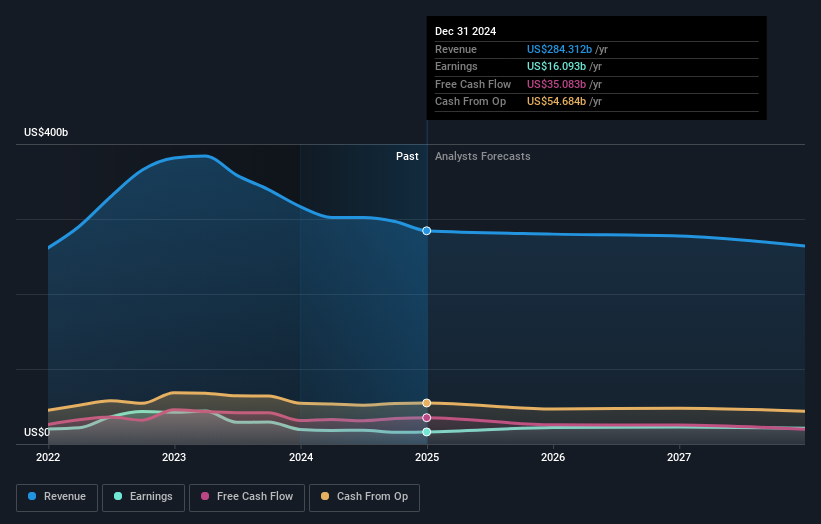The image size is (821, 524).
Task: Click the Revenue row label in tooltip
Action: pyautogui.click(x=456, y=49)
